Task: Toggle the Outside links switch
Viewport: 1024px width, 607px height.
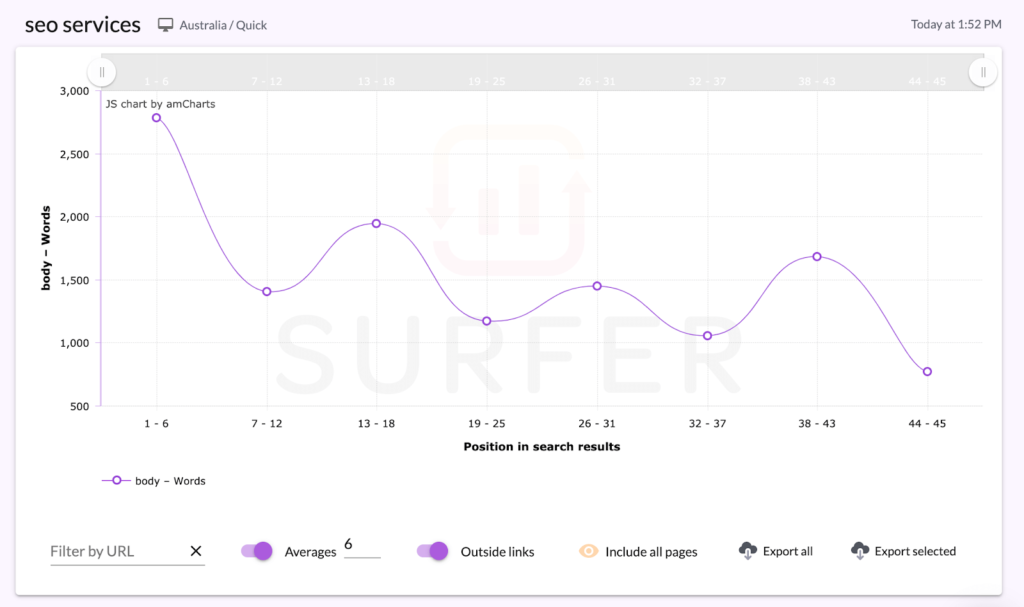Action: 432,551
